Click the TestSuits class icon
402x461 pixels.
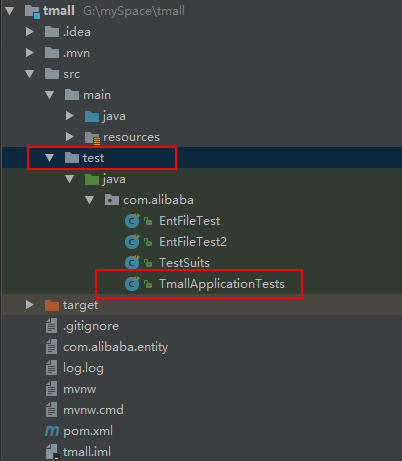[x=132, y=263]
